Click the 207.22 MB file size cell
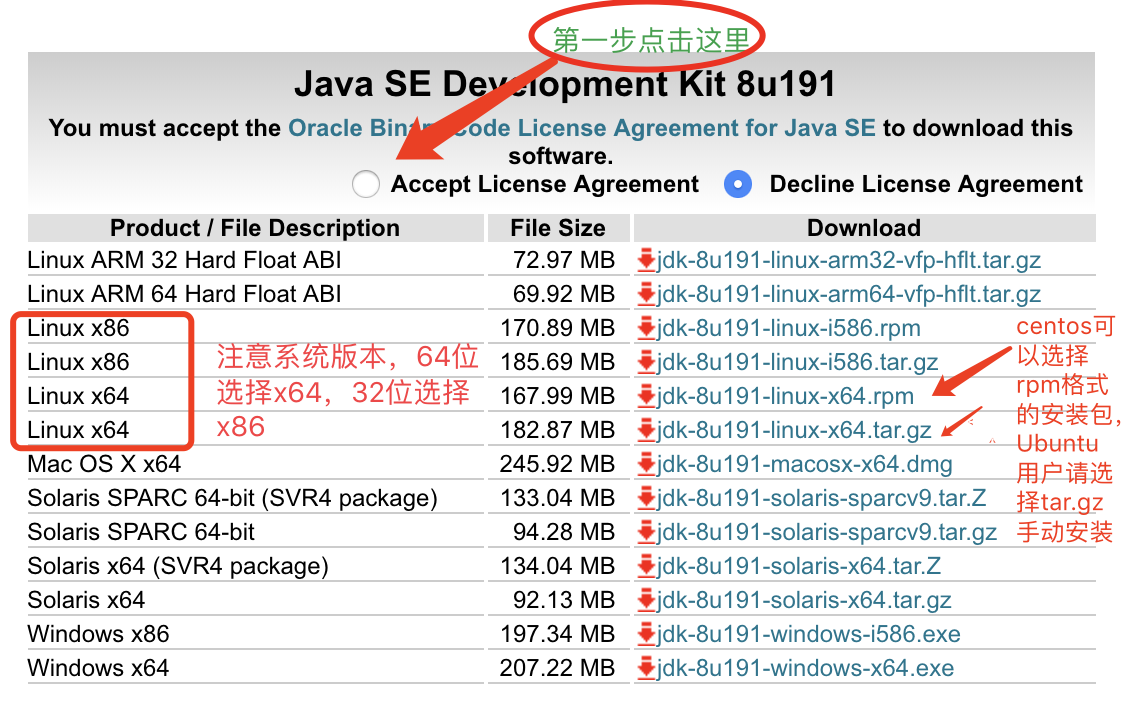This screenshot has width=1130, height=718. [x=558, y=667]
